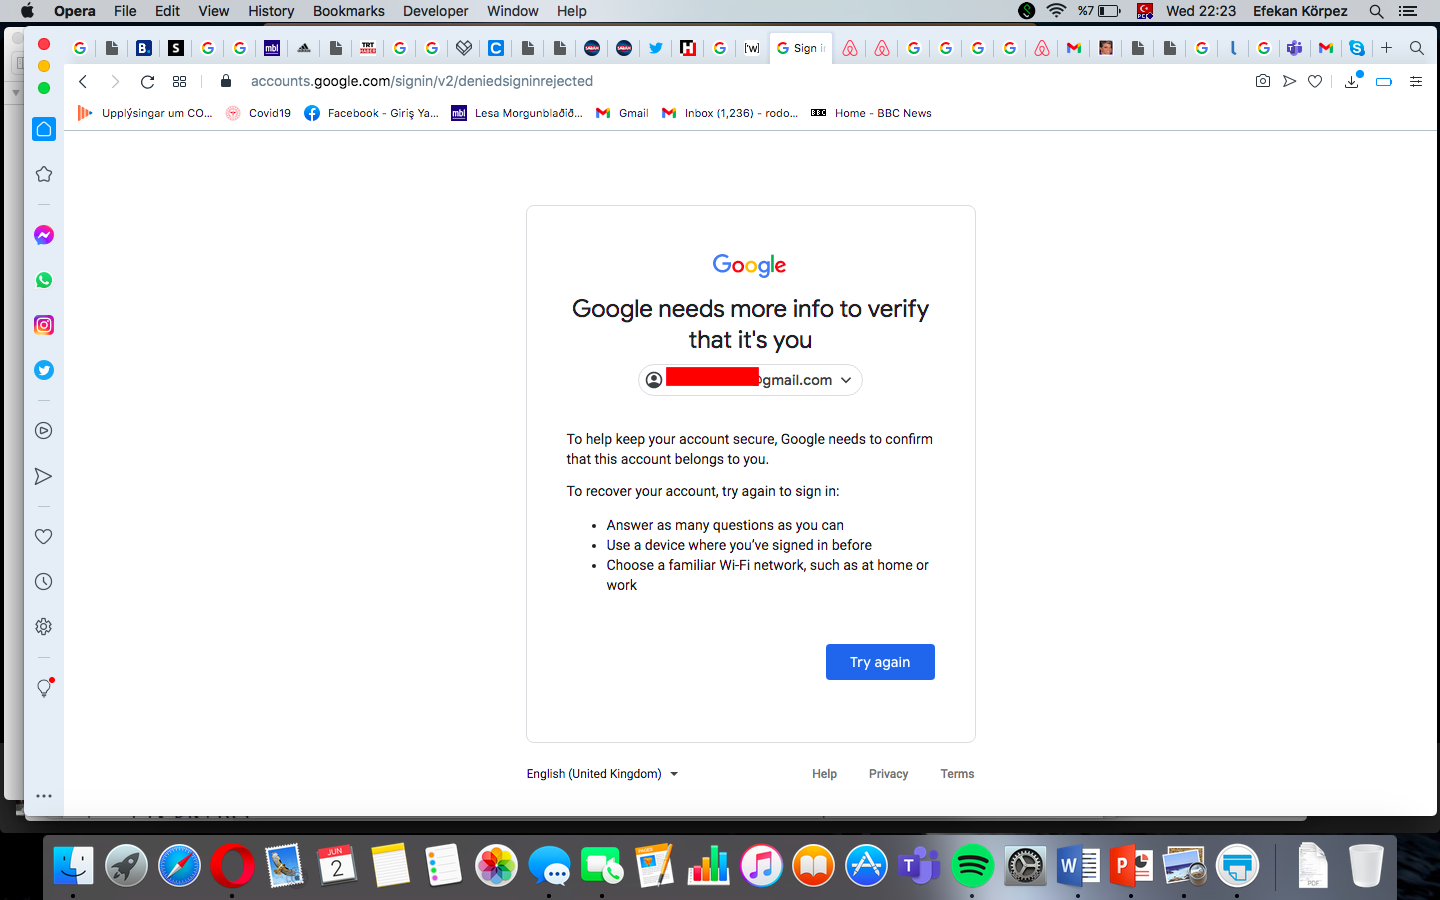Open sidebar setup three-dots menu
The width and height of the screenshot is (1440, 900).
point(44,796)
